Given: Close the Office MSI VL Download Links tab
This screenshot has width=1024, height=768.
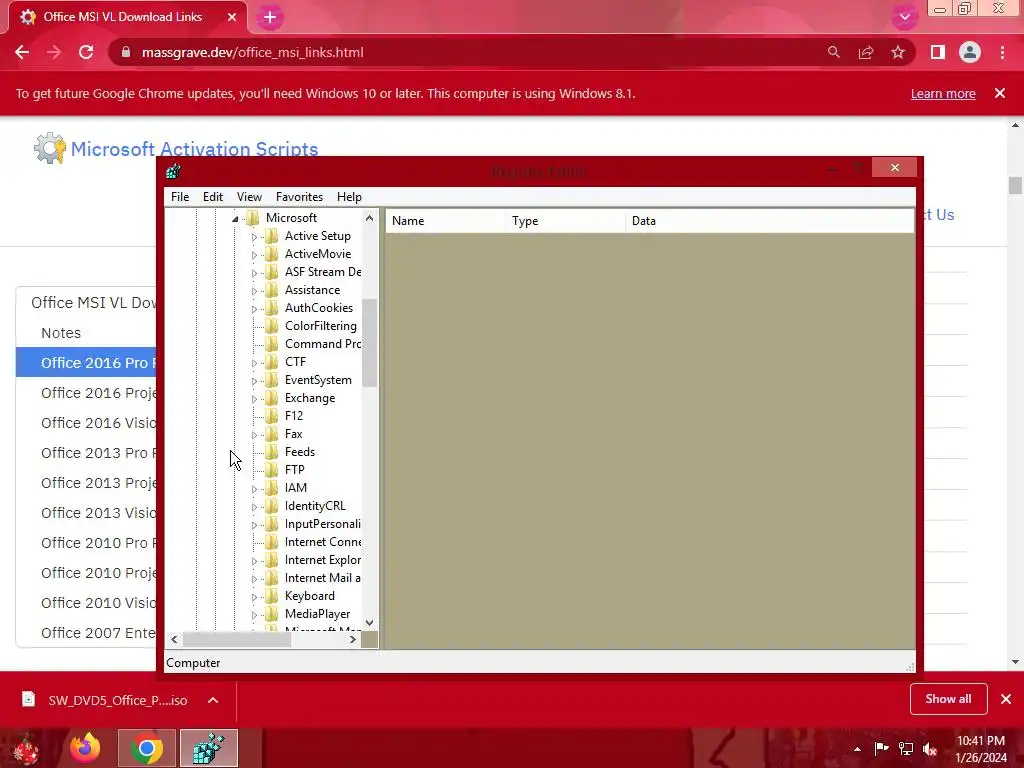Looking at the screenshot, I should point(232,17).
